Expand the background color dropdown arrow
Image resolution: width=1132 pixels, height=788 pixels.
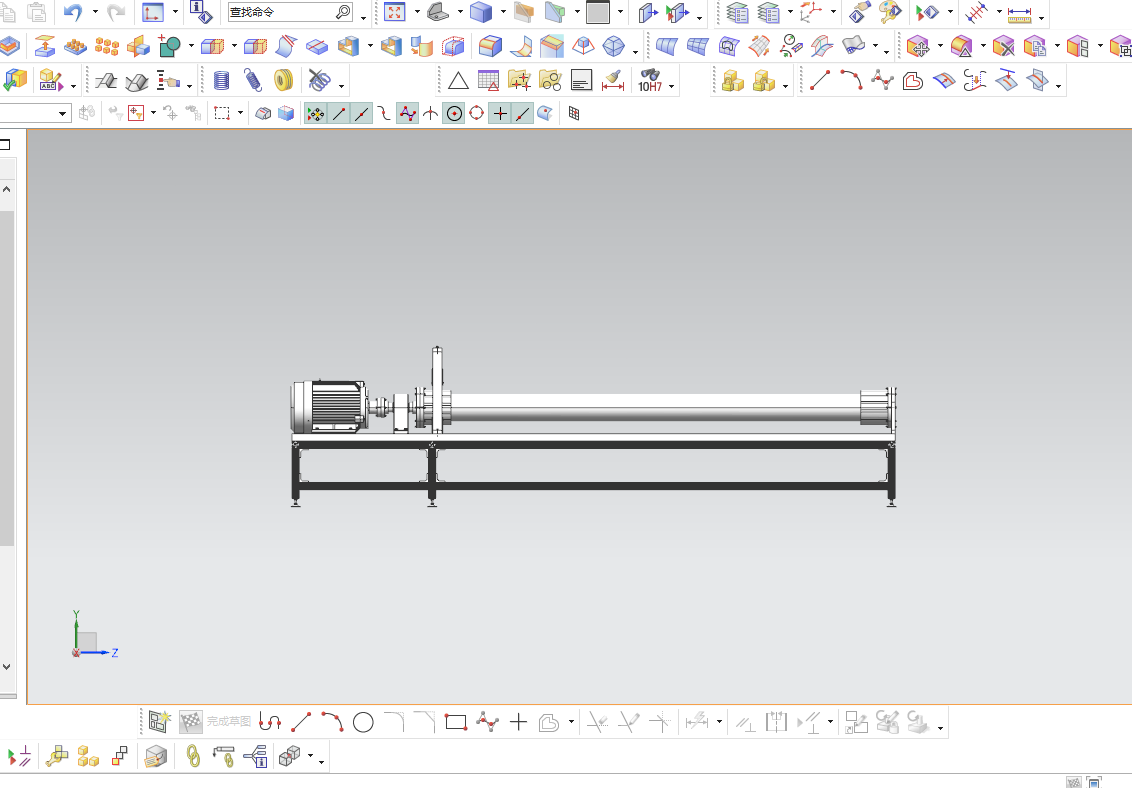click(620, 12)
